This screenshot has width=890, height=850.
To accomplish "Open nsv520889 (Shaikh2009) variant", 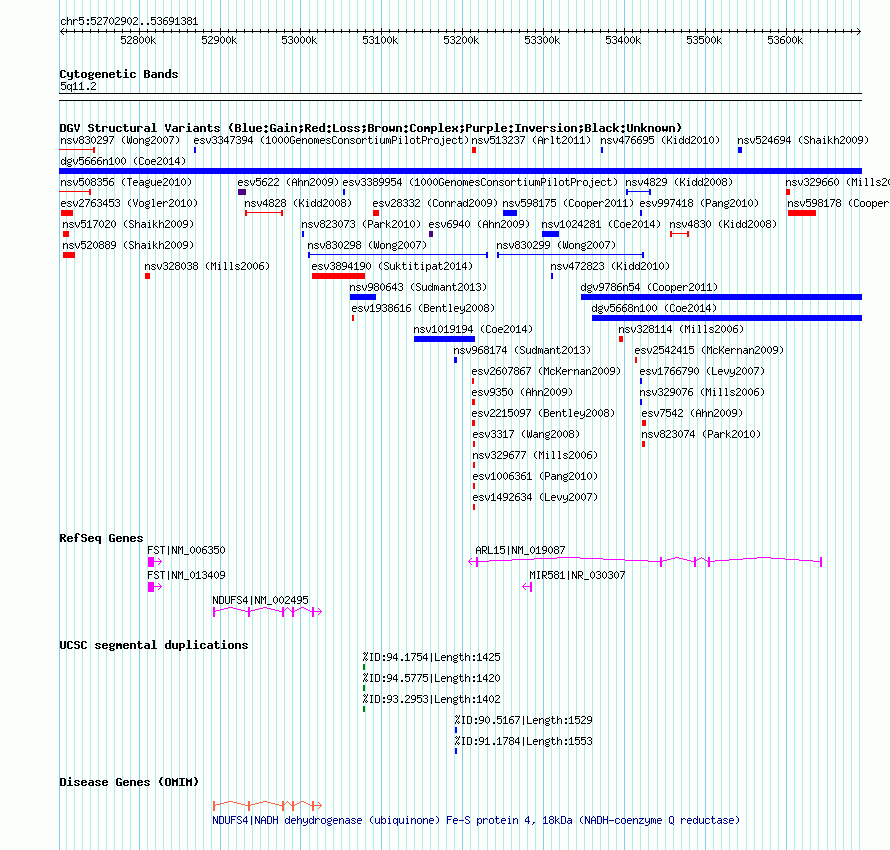I will 128,245.
